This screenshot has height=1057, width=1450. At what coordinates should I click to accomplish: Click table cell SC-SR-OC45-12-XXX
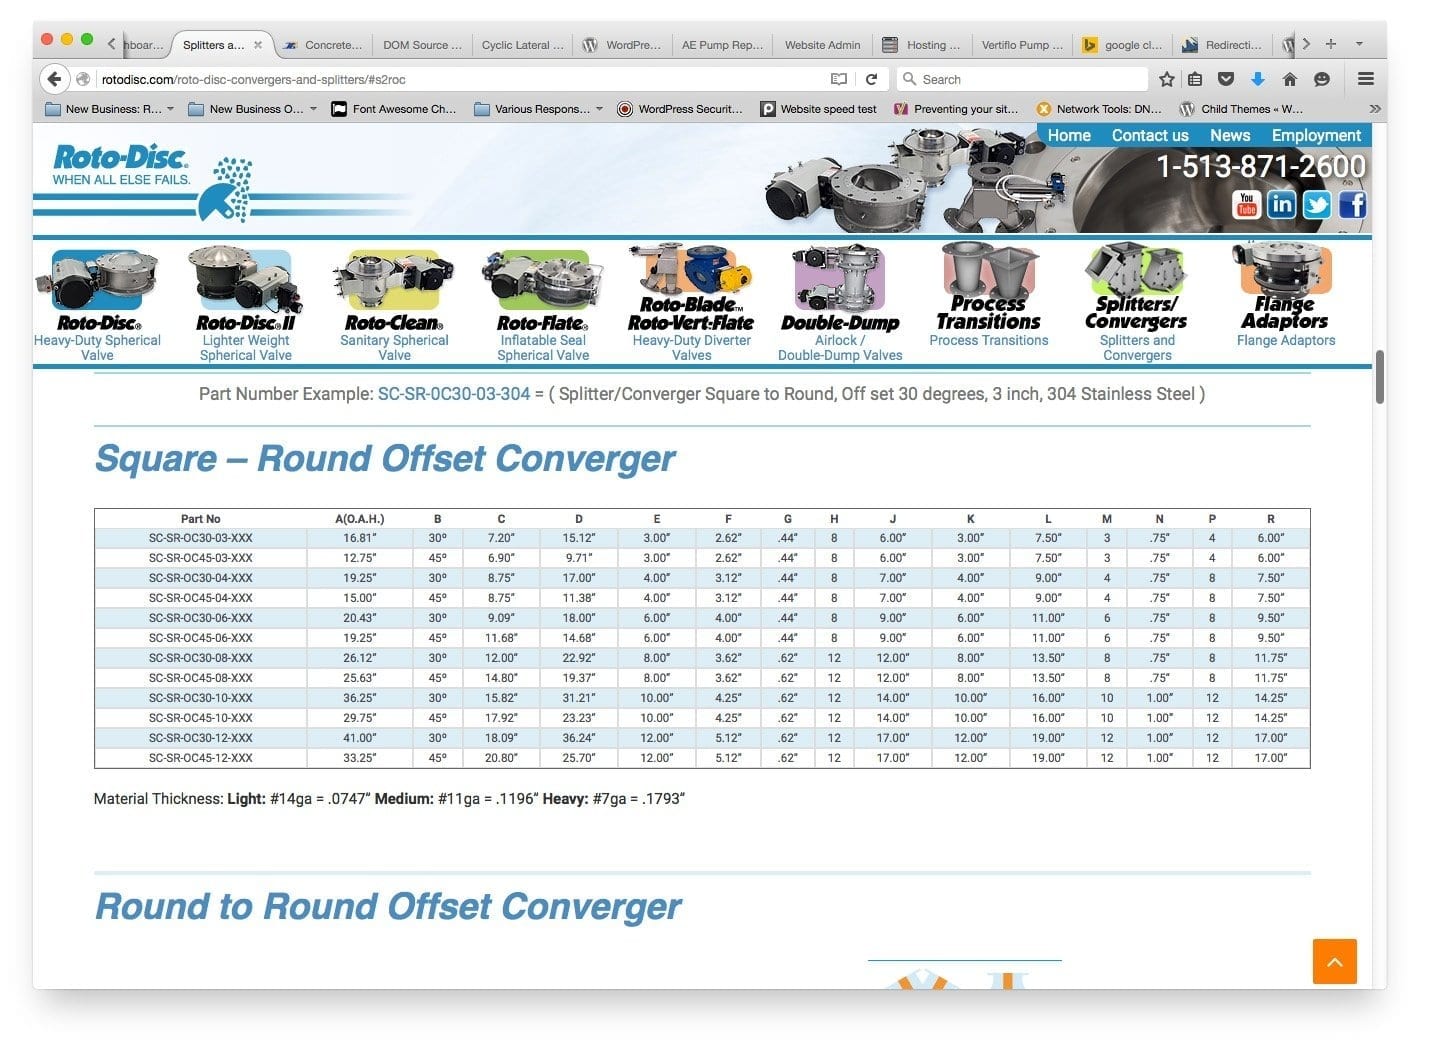201,758
